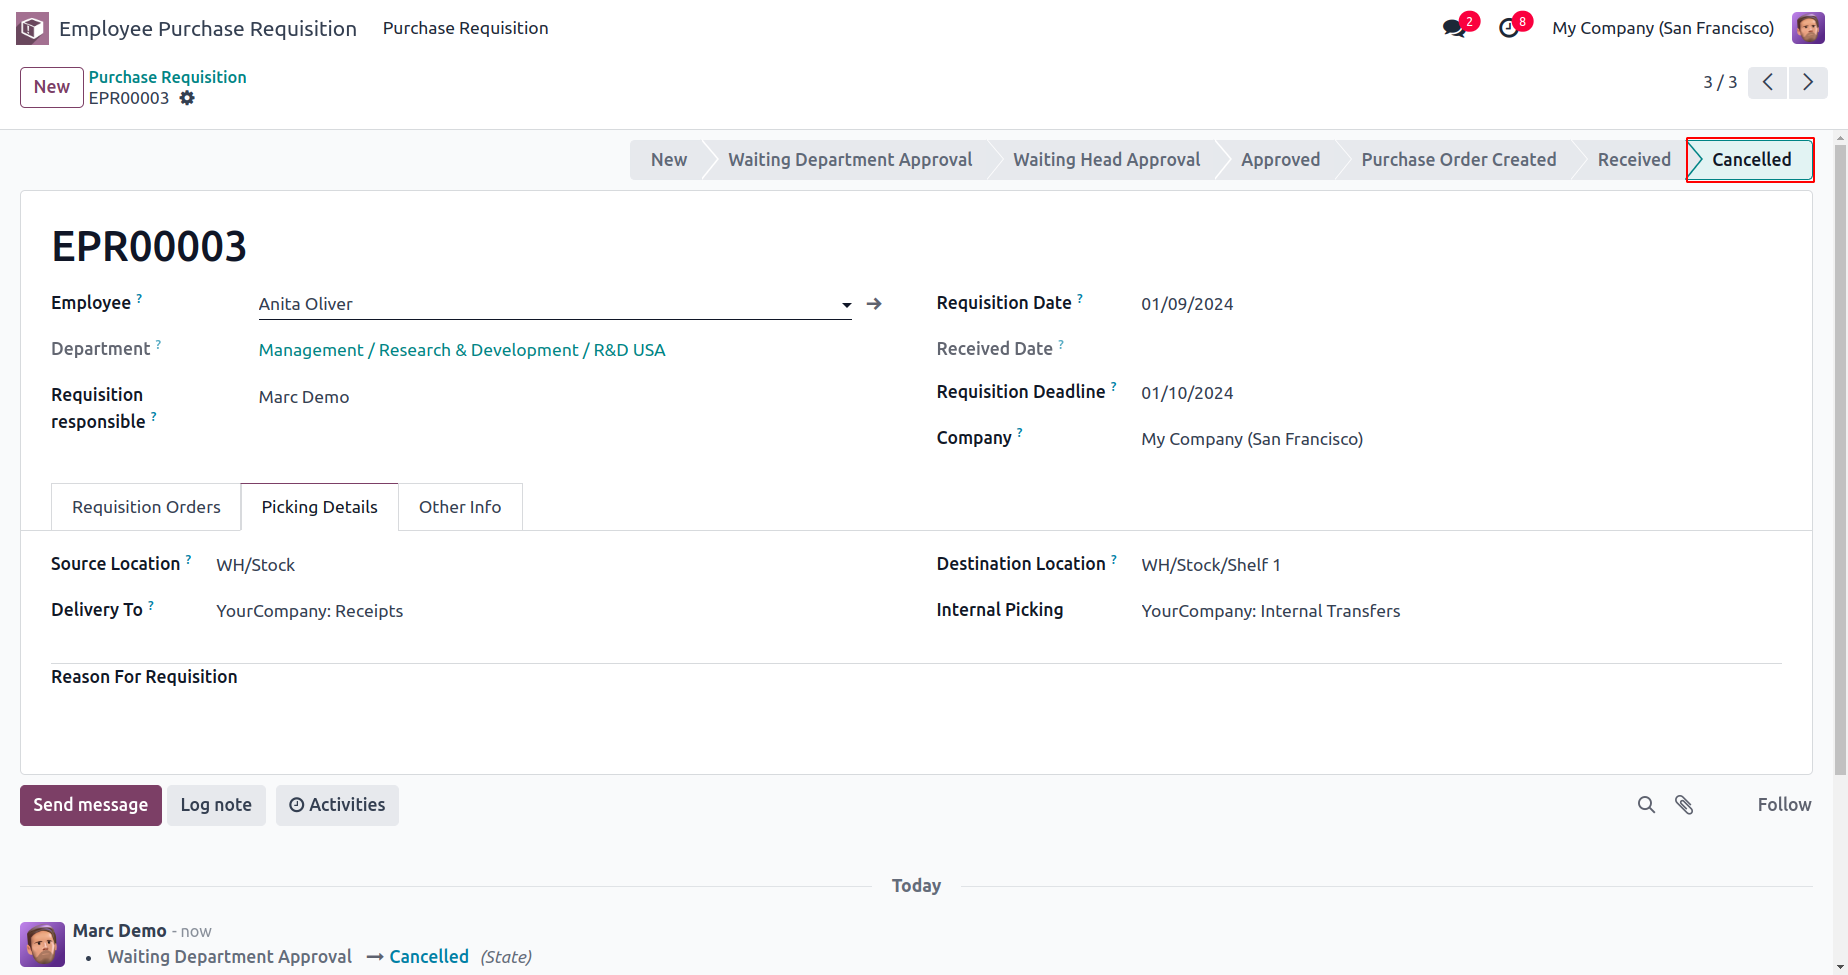This screenshot has width=1848, height=975.
Task: Open the Purchase Requisition top menu
Action: click(465, 28)
